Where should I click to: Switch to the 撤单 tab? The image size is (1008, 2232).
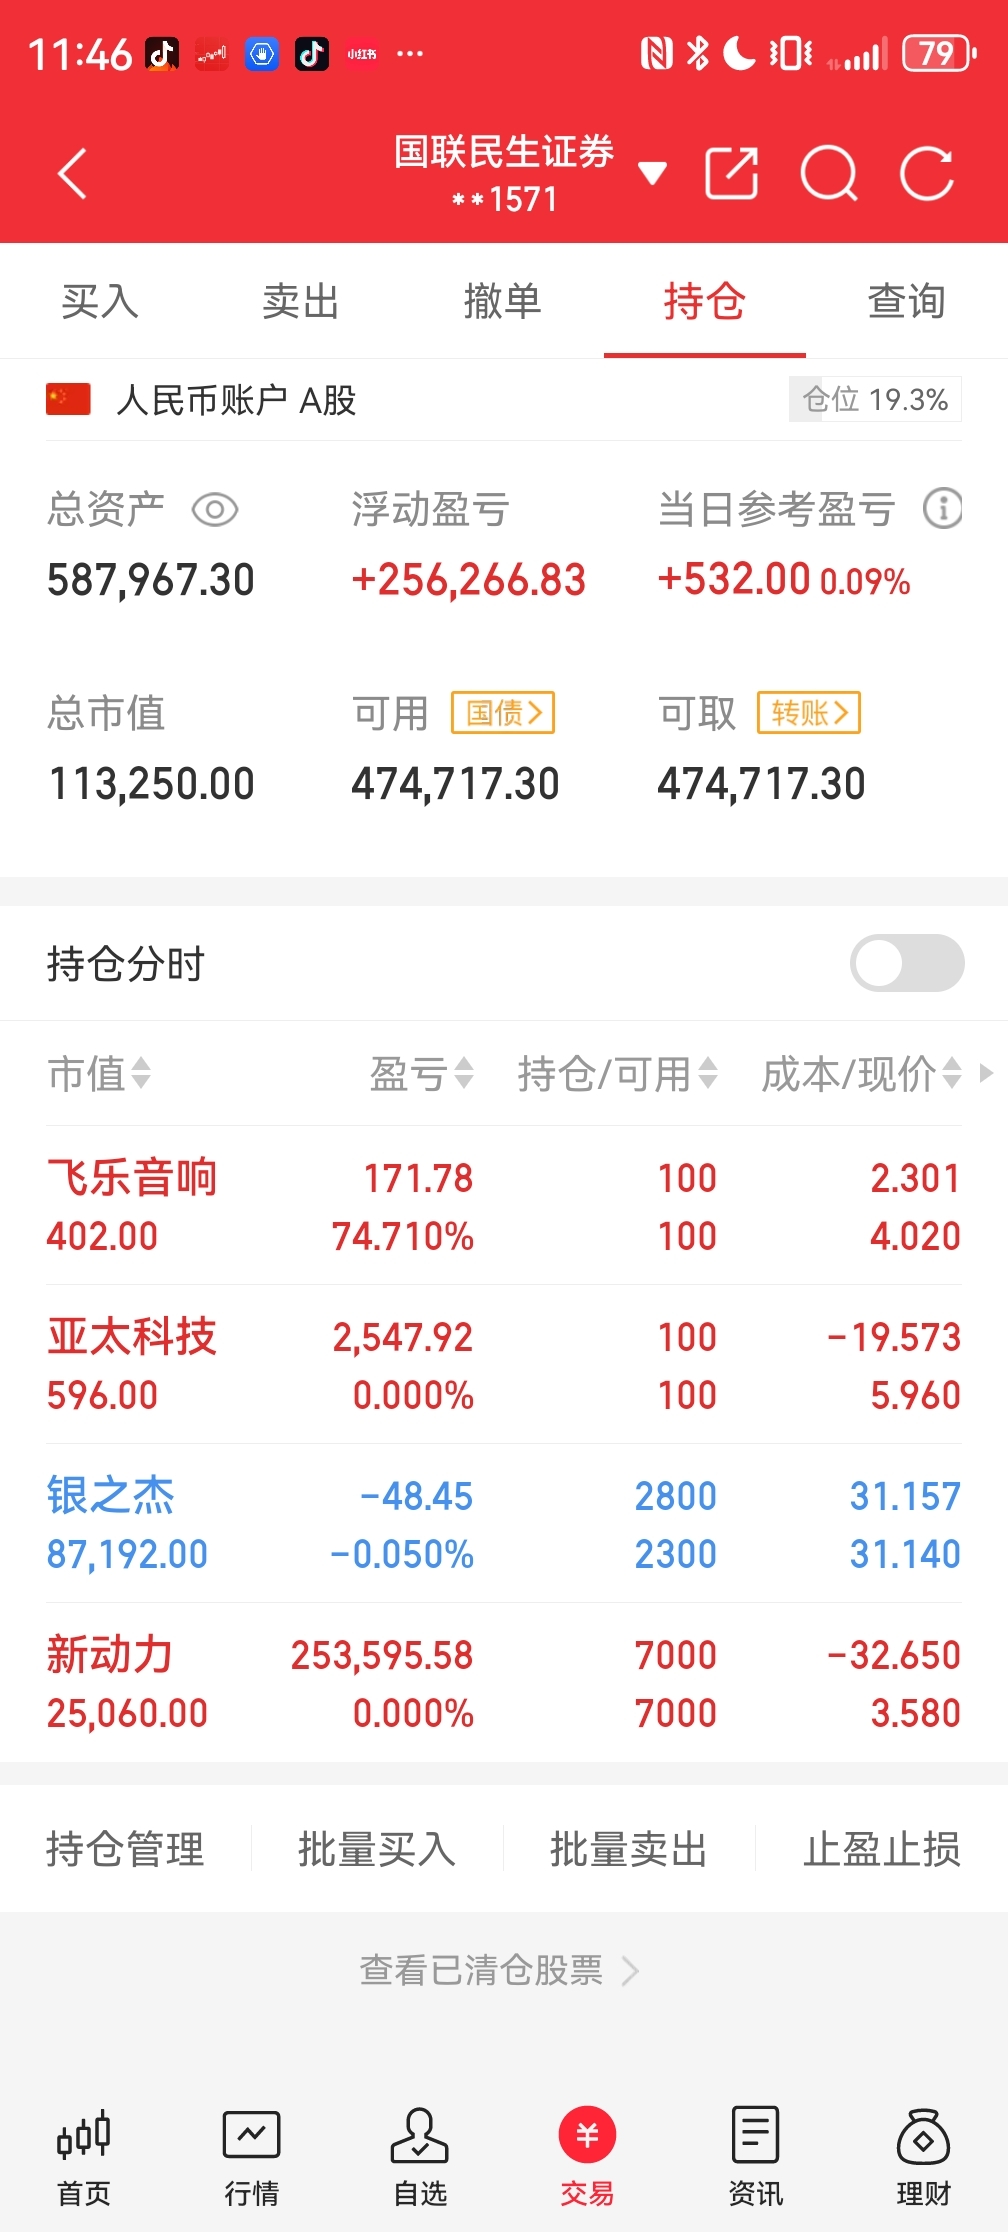pos(503,301)
